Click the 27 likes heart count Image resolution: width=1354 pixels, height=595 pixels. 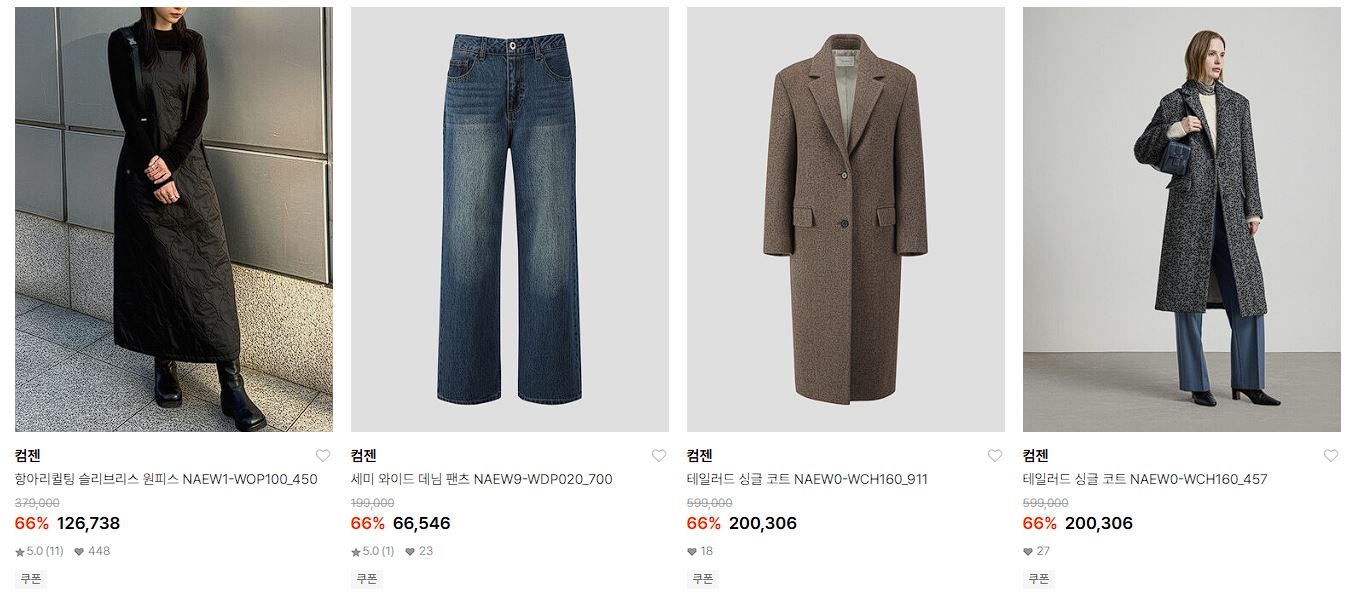tap(1036, 551)
